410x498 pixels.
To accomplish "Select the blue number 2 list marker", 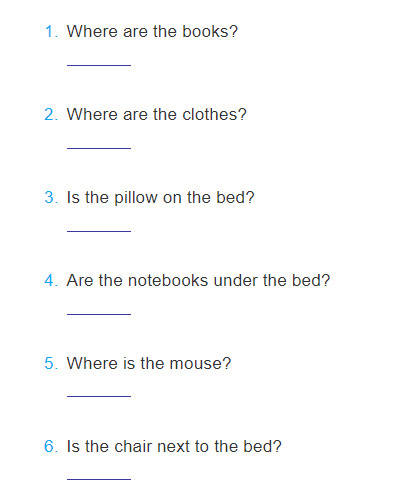I will point(51,115).
